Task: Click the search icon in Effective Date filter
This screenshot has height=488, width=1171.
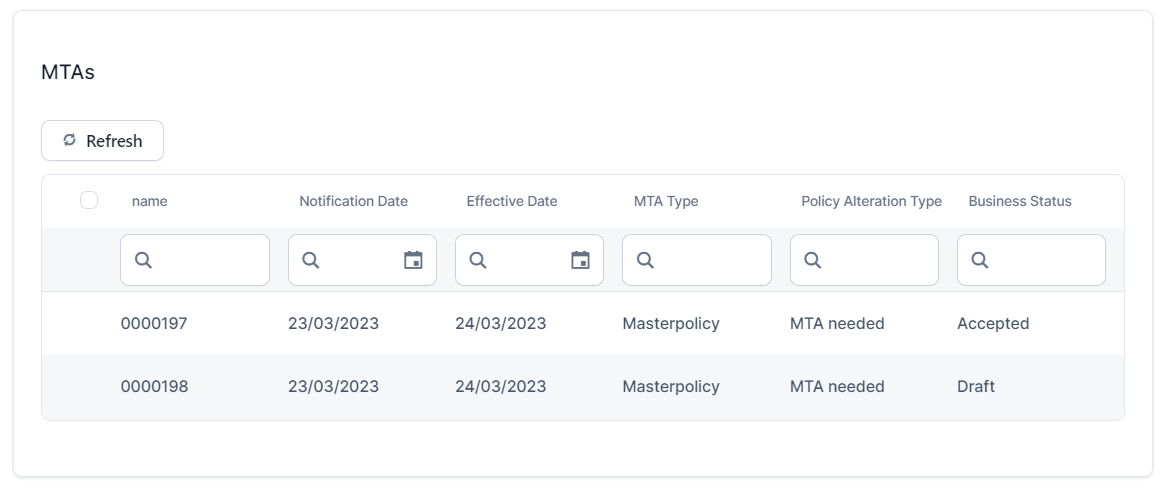Action: coord(478,260)
